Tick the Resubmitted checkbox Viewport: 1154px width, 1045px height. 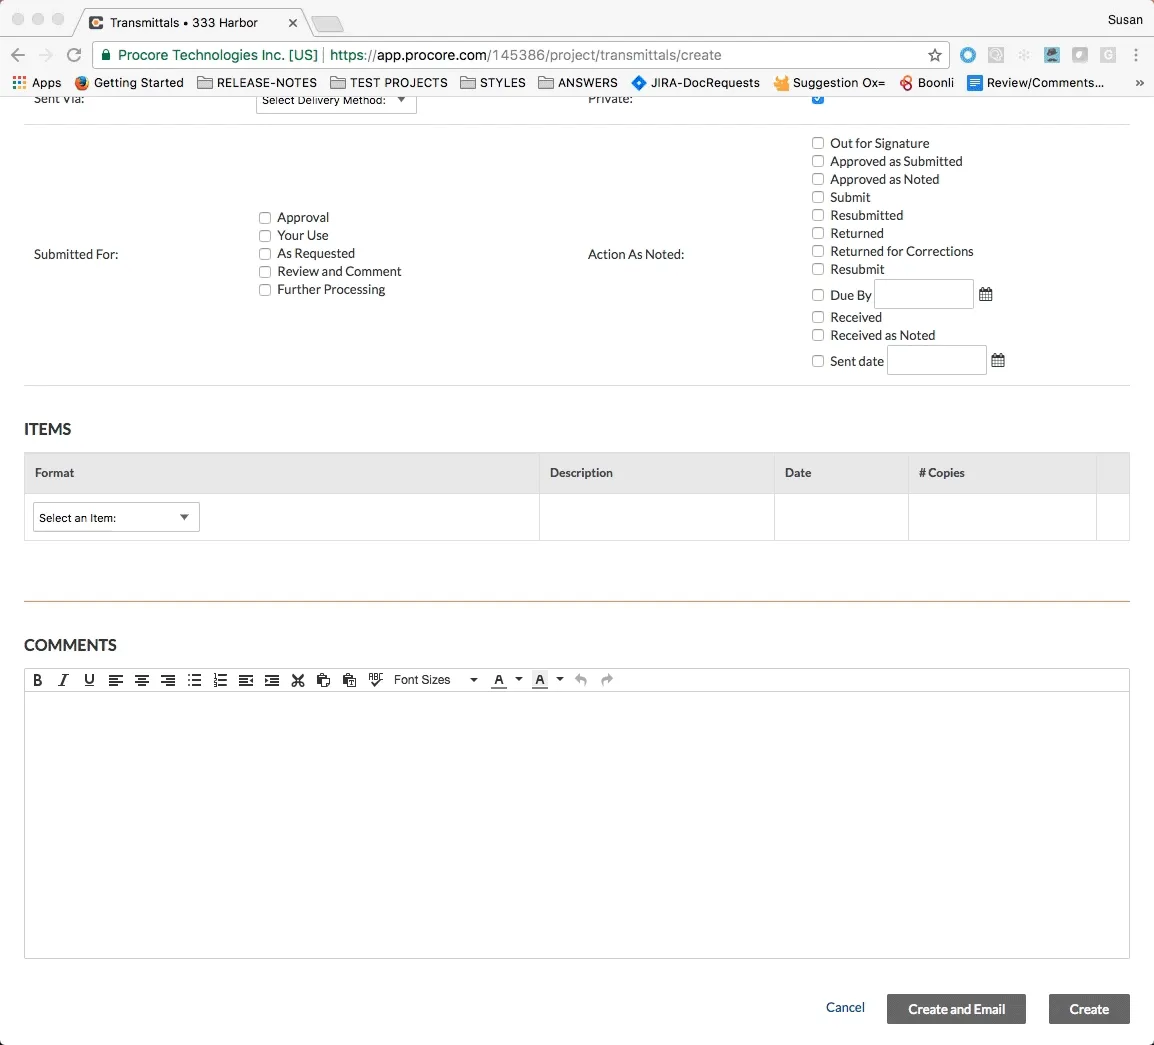coord(818,215)
